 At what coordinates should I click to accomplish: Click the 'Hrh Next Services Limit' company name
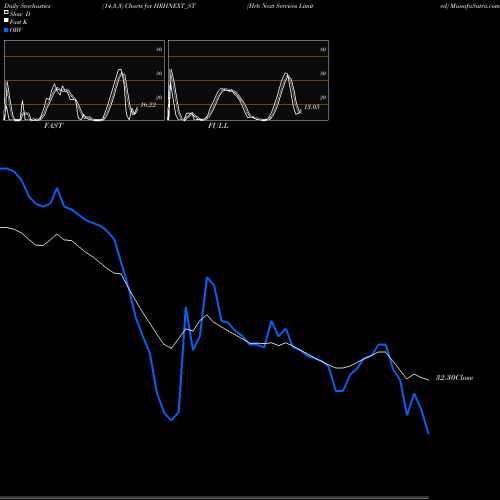click(x=280, y=6)
